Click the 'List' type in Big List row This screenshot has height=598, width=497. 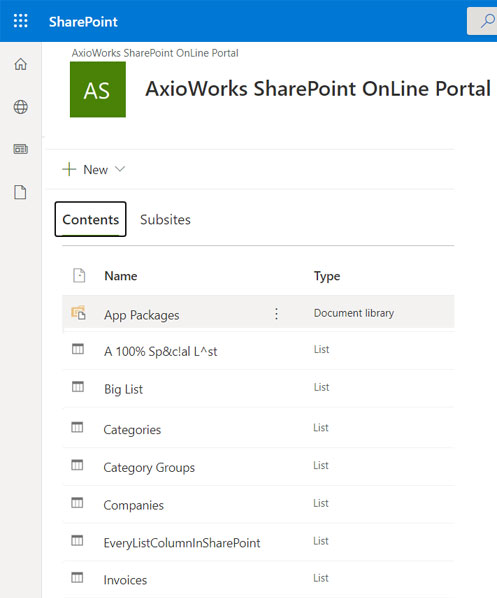pos(321,387)
